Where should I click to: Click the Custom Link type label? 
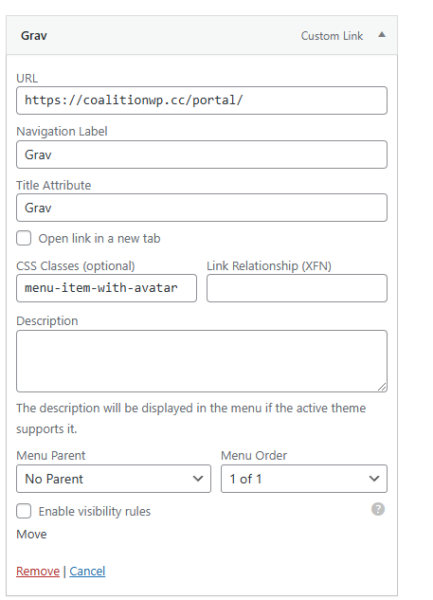(332, 36)
